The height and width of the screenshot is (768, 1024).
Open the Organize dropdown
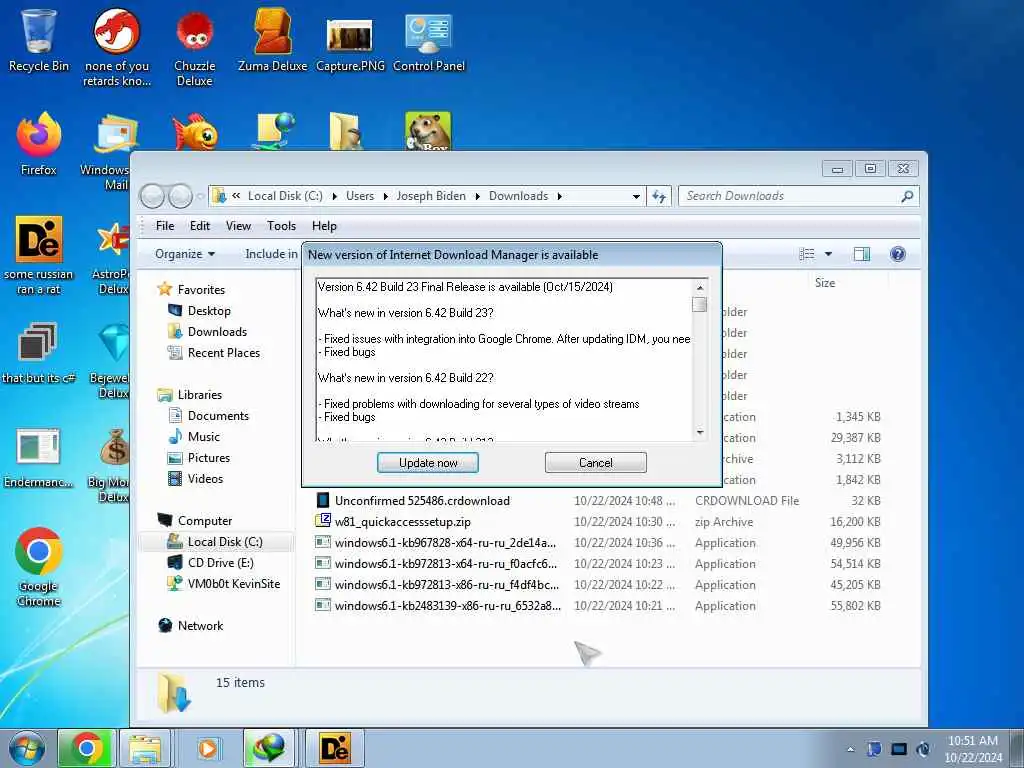coord(185,254)
